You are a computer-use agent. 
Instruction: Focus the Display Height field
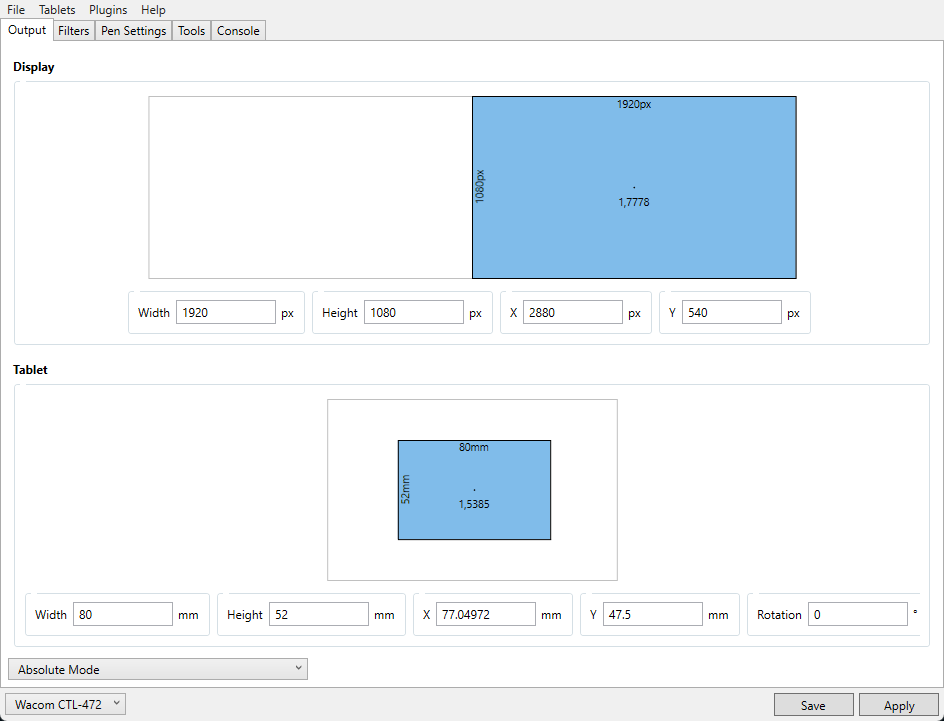tap(413, 313)
